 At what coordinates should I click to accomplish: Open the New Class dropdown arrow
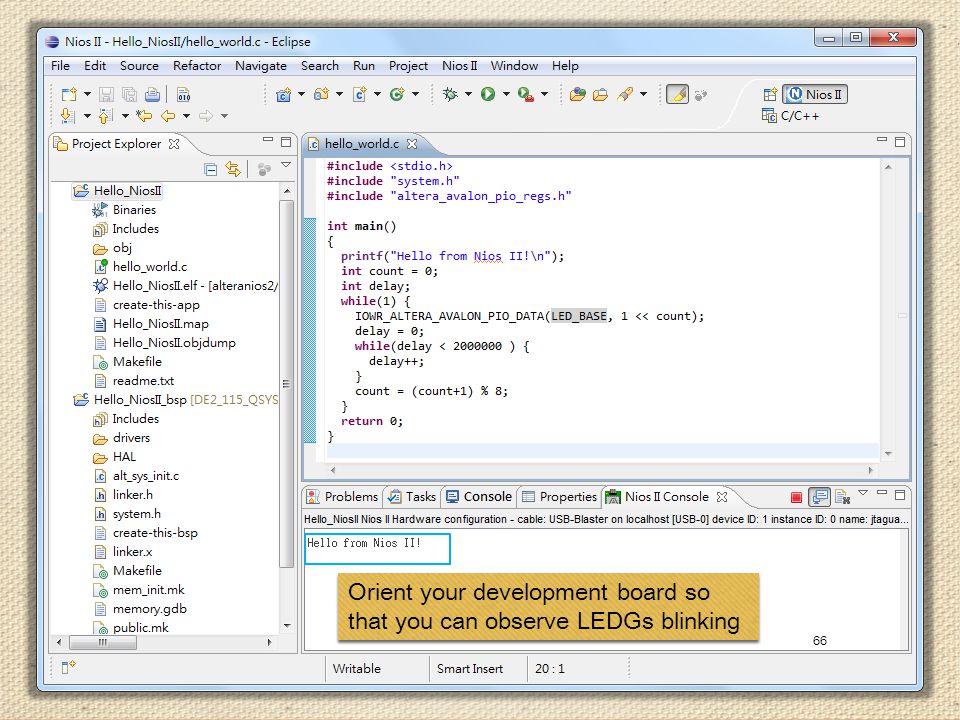click(x=415, y=94)
